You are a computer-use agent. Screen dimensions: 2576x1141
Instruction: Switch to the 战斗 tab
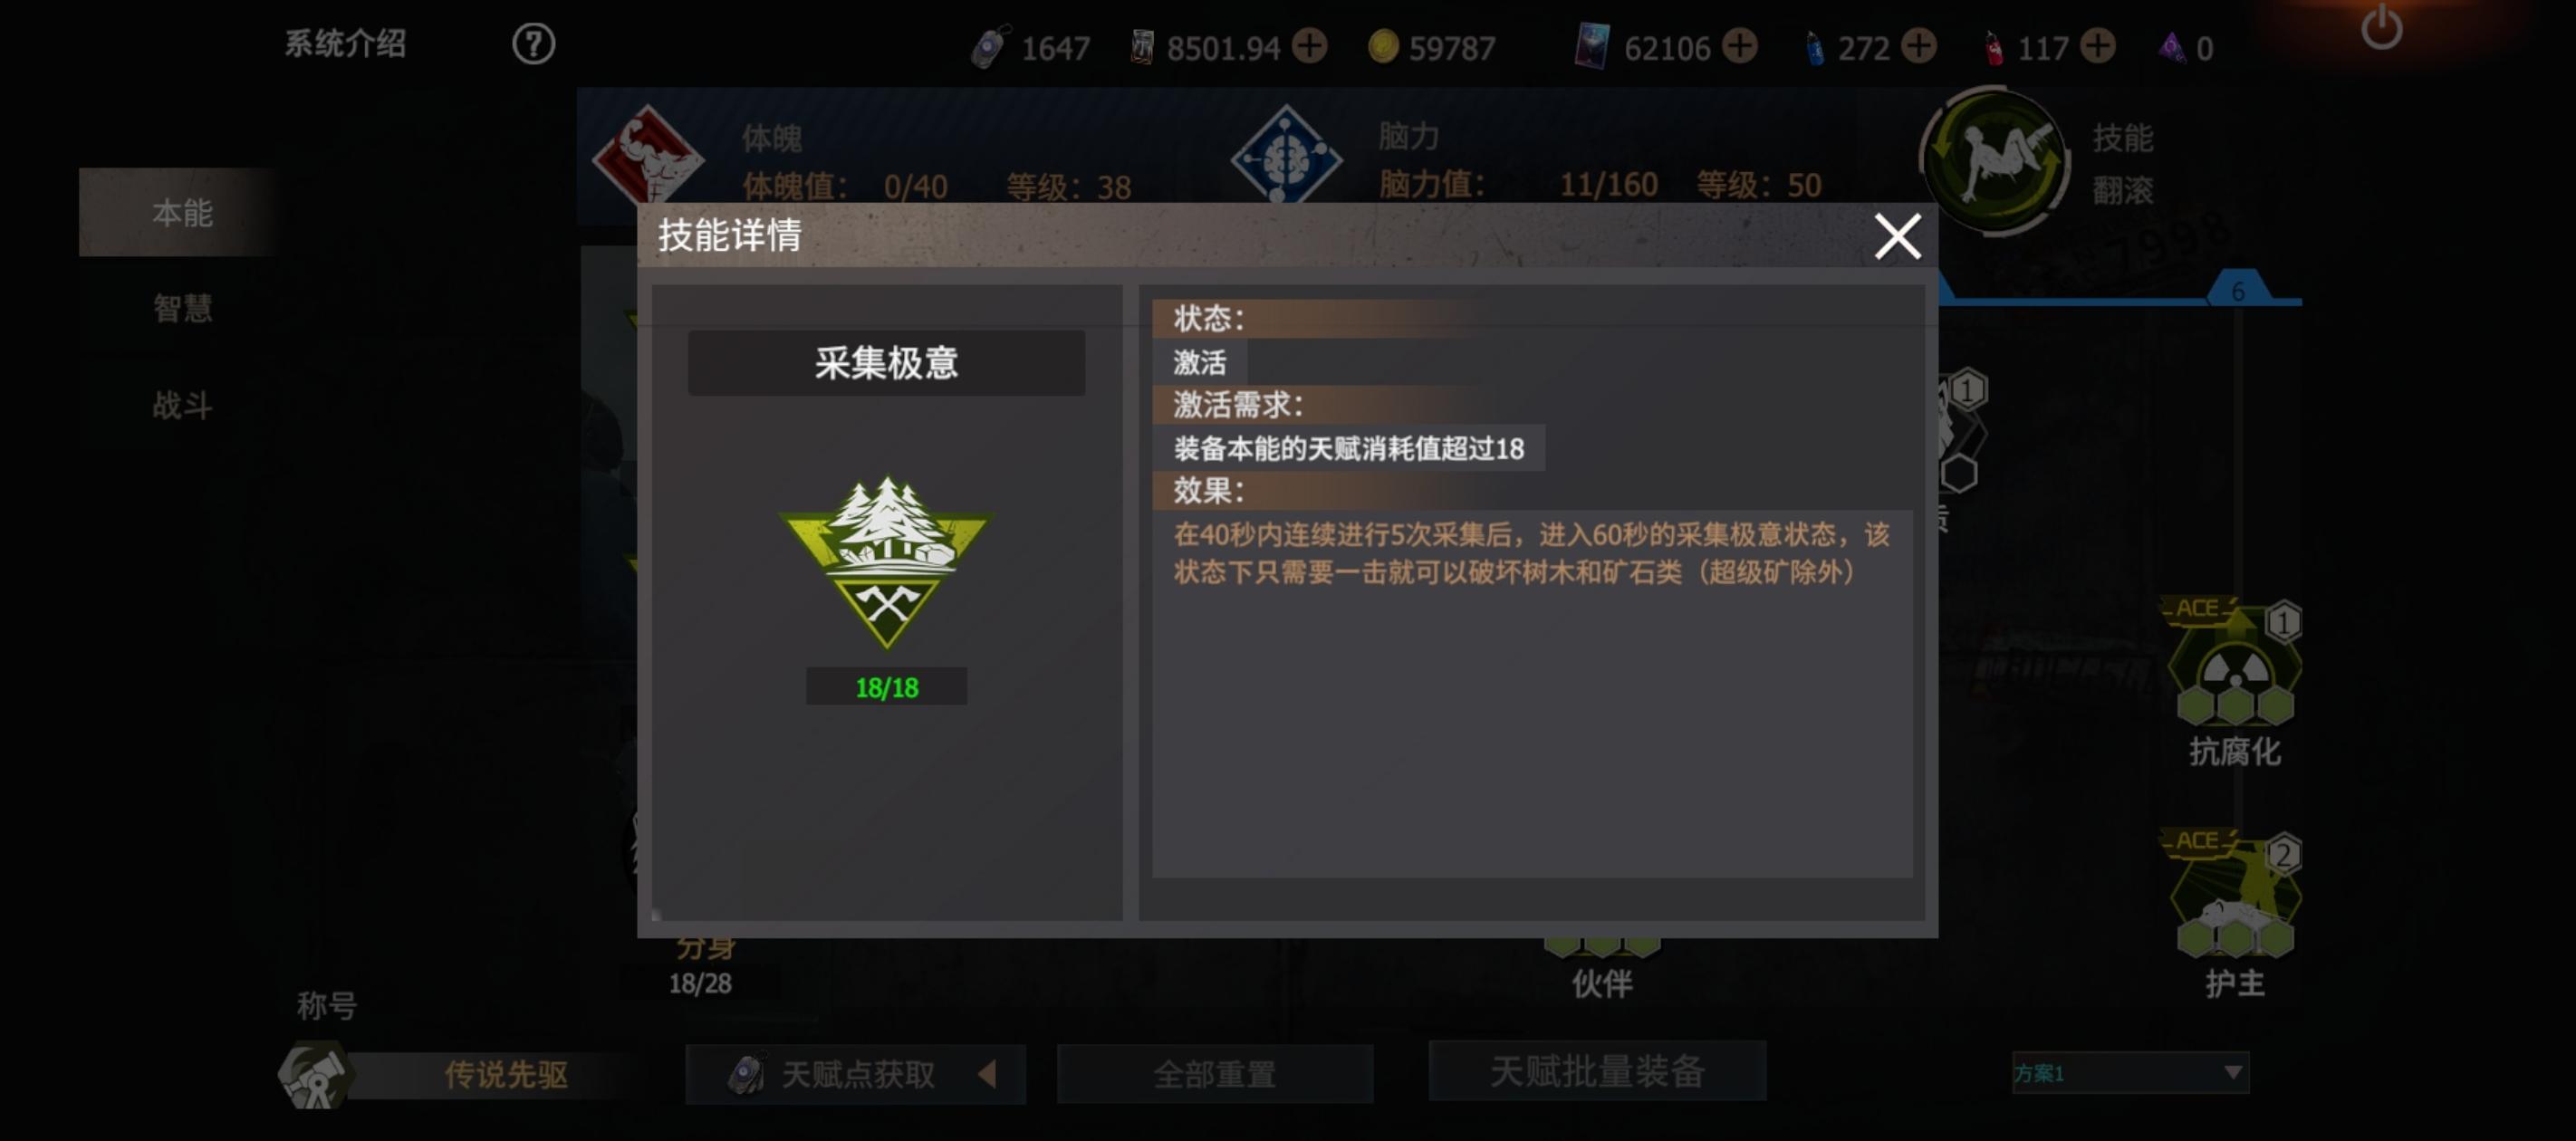[181, 405]
